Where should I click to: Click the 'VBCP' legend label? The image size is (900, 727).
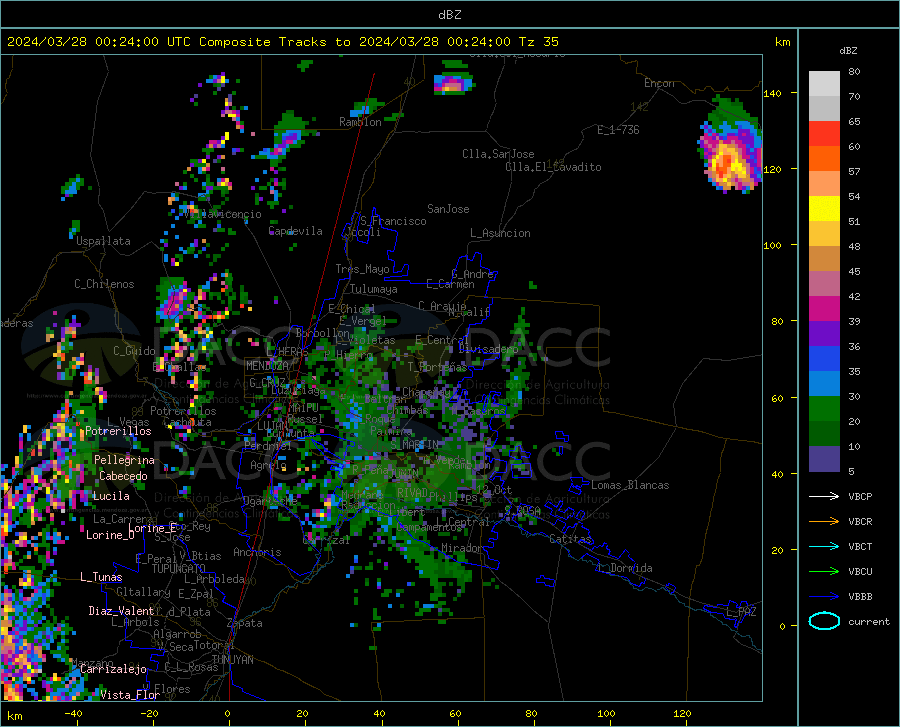860,496
